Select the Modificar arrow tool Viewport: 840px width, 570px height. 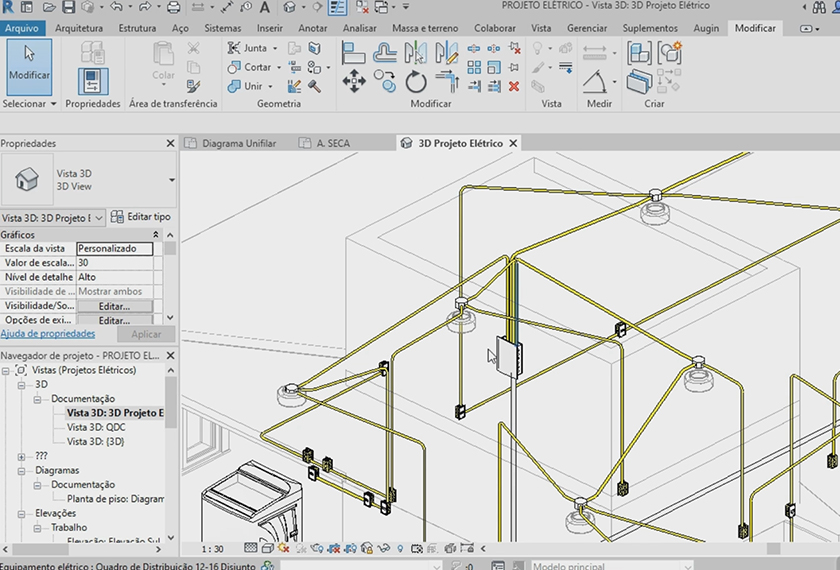pos(29,62)
